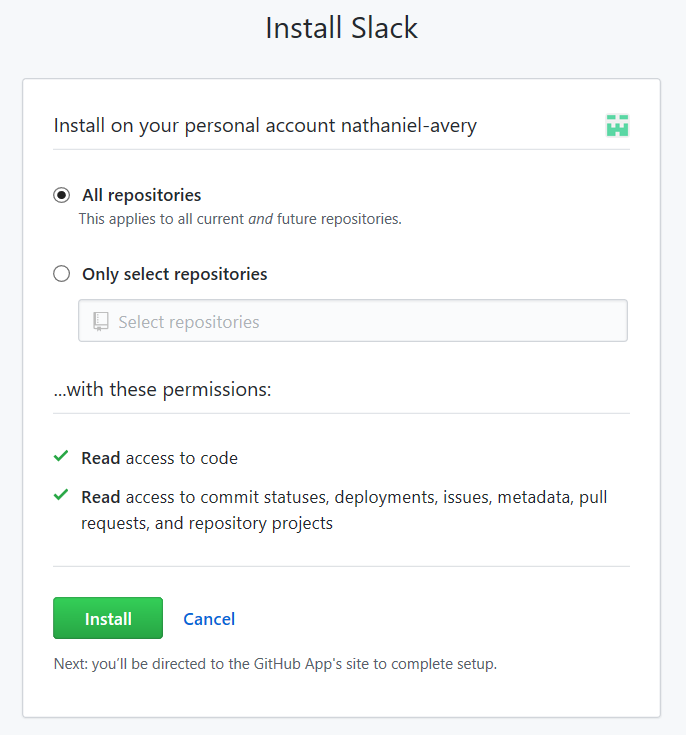Choose the Only select repositories radio

61,274
